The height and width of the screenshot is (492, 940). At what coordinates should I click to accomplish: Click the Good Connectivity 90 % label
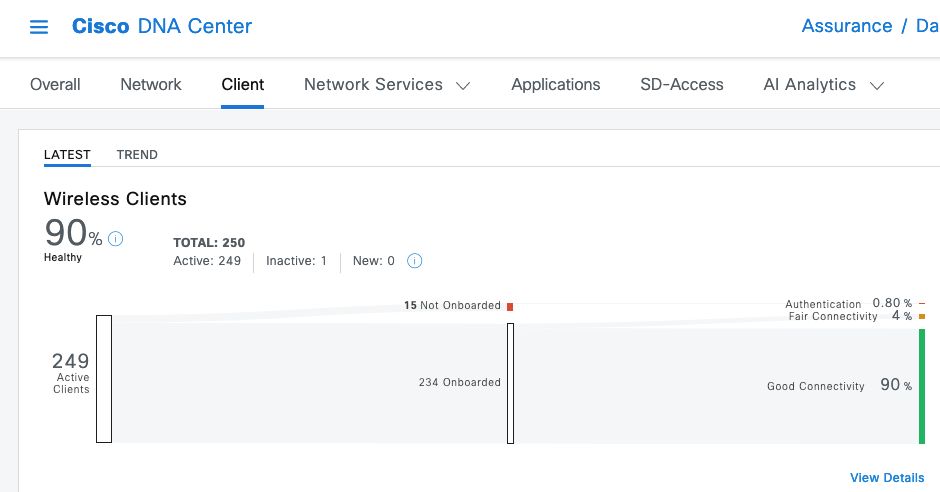839,385
